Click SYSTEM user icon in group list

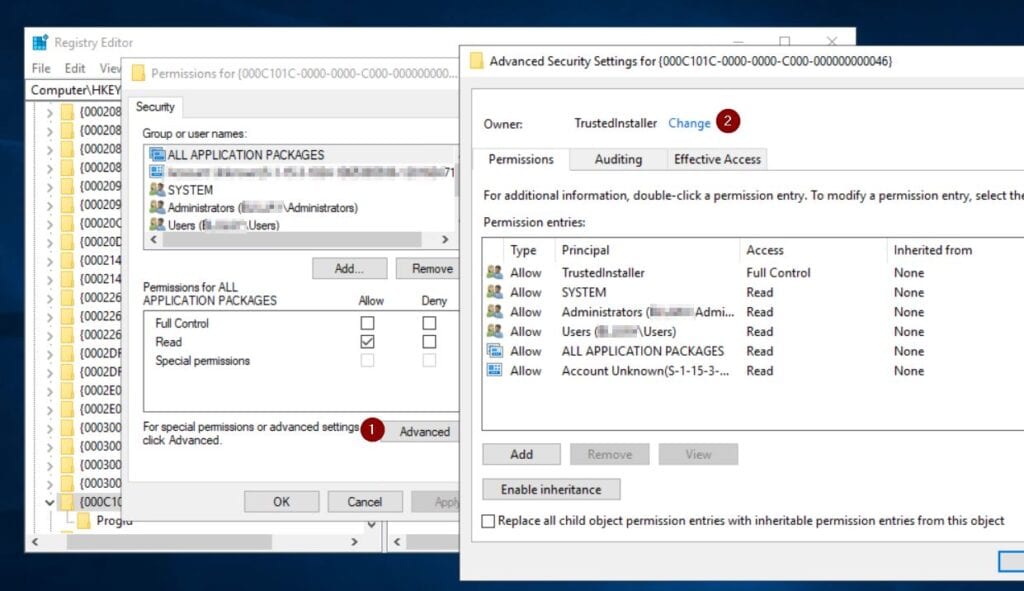click(157, 189)
